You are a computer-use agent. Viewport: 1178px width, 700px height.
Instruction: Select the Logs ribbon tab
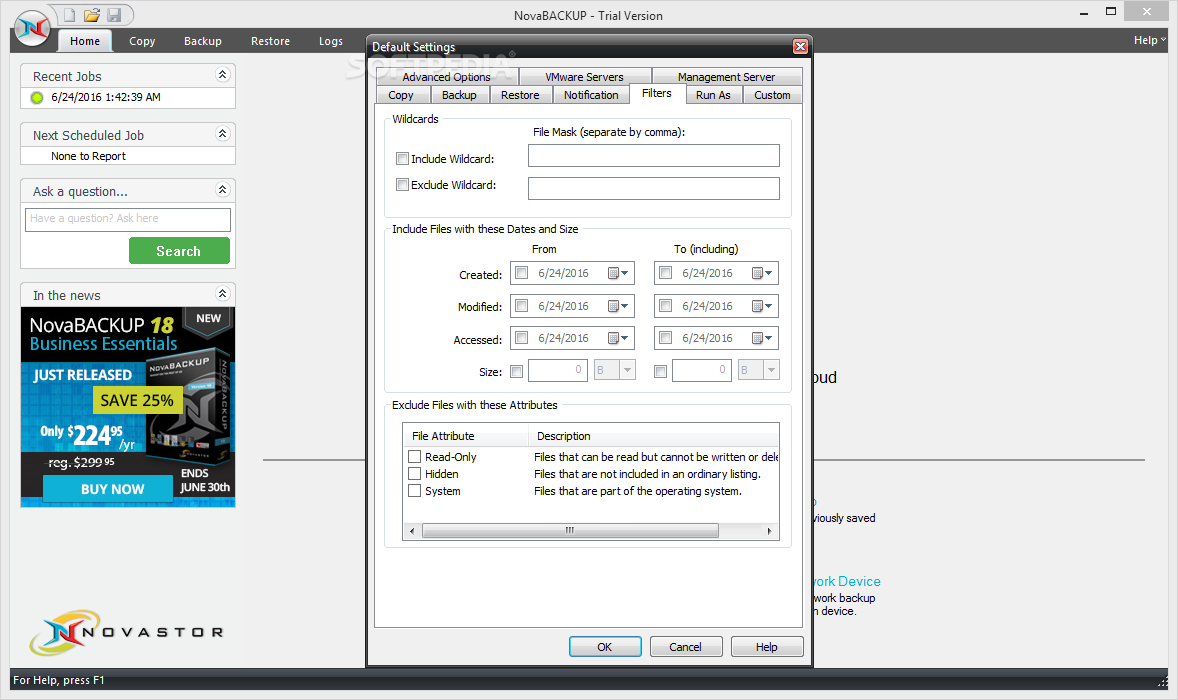coord(331,41)
